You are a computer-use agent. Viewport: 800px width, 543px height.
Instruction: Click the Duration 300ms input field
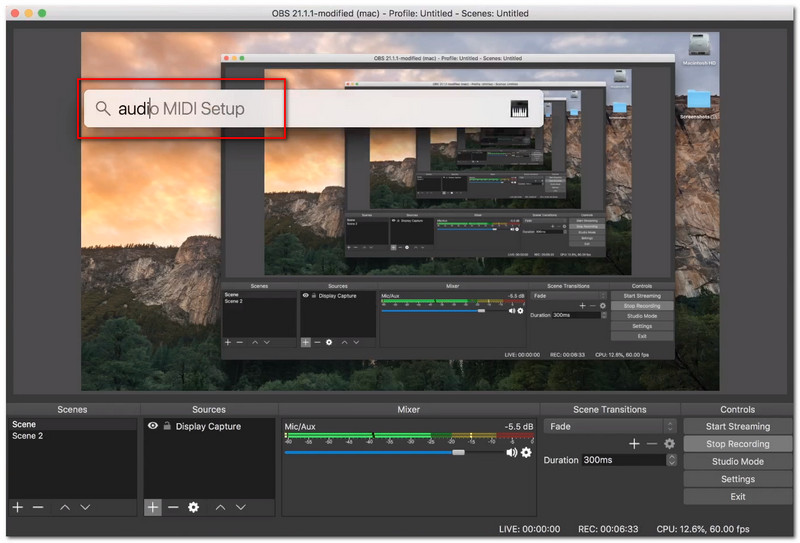click(x=623, y=460)
